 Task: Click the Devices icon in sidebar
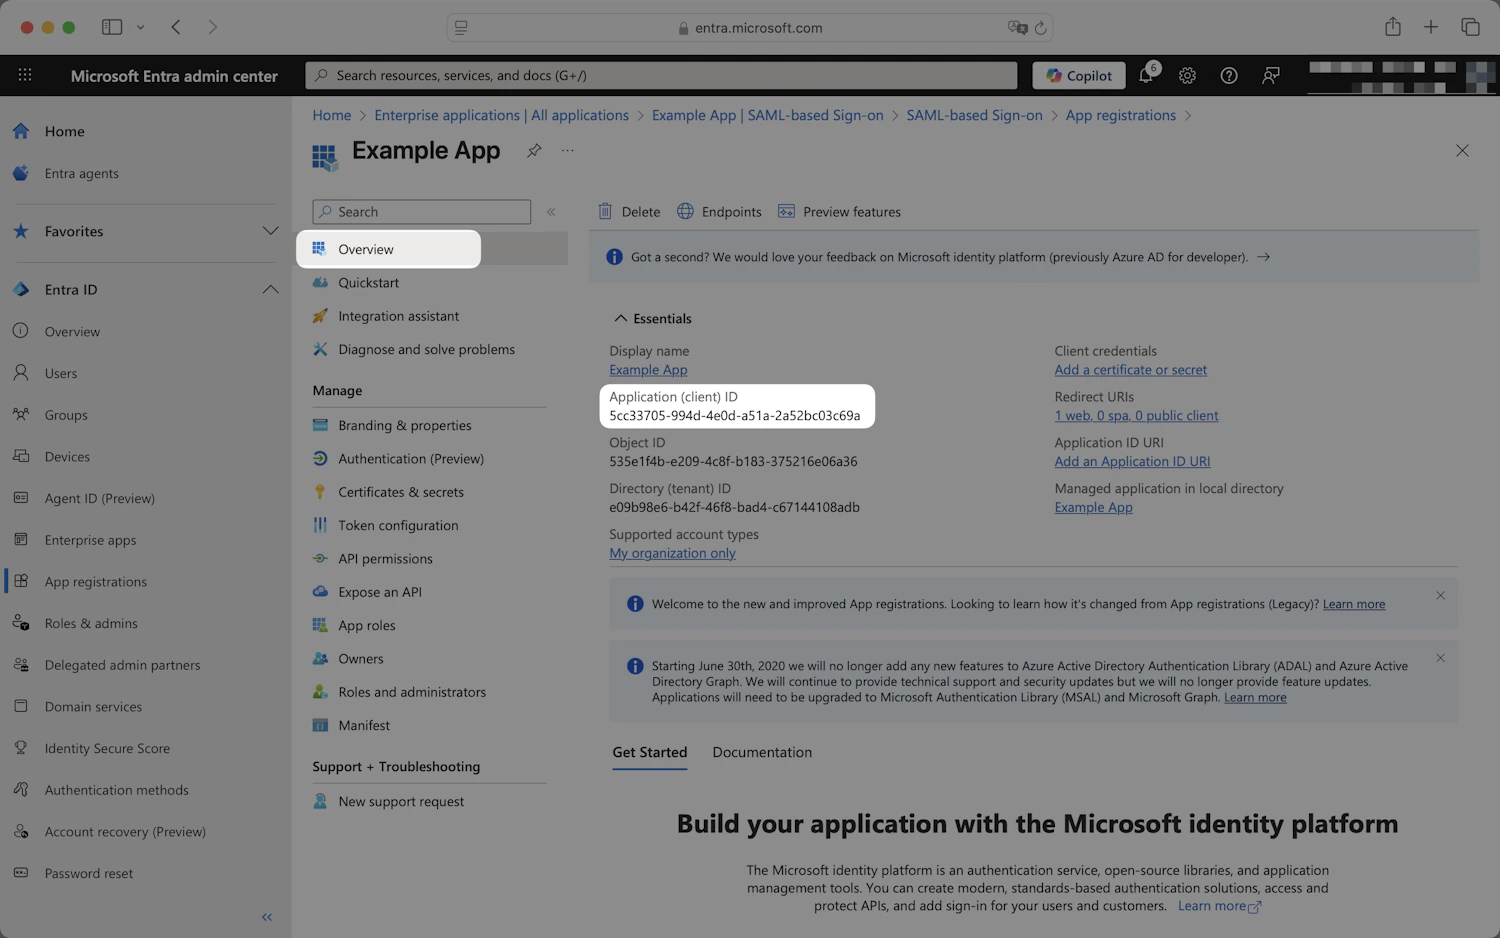pos(21,456)
